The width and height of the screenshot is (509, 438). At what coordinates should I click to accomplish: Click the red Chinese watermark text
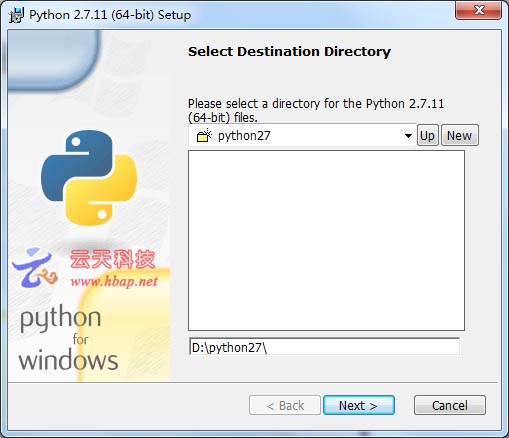point(113,259)
